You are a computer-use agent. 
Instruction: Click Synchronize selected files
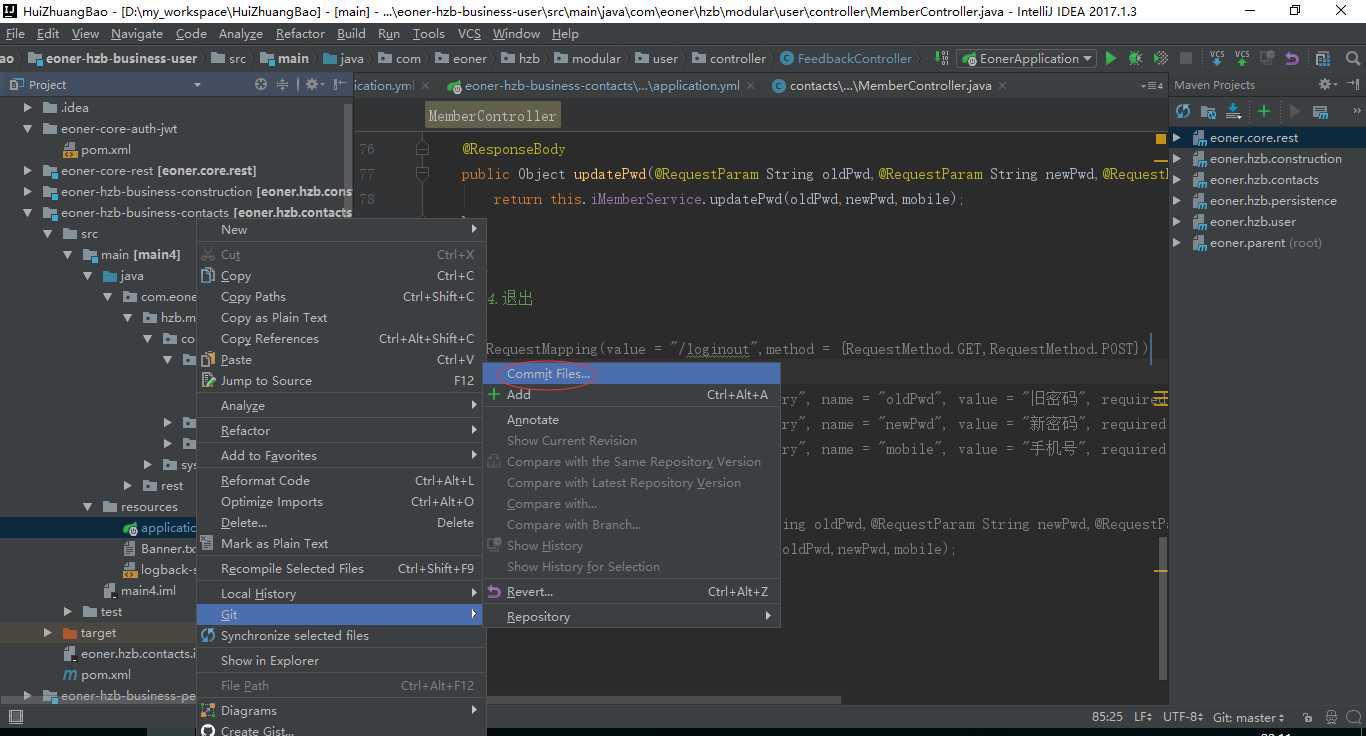(341, 635)
